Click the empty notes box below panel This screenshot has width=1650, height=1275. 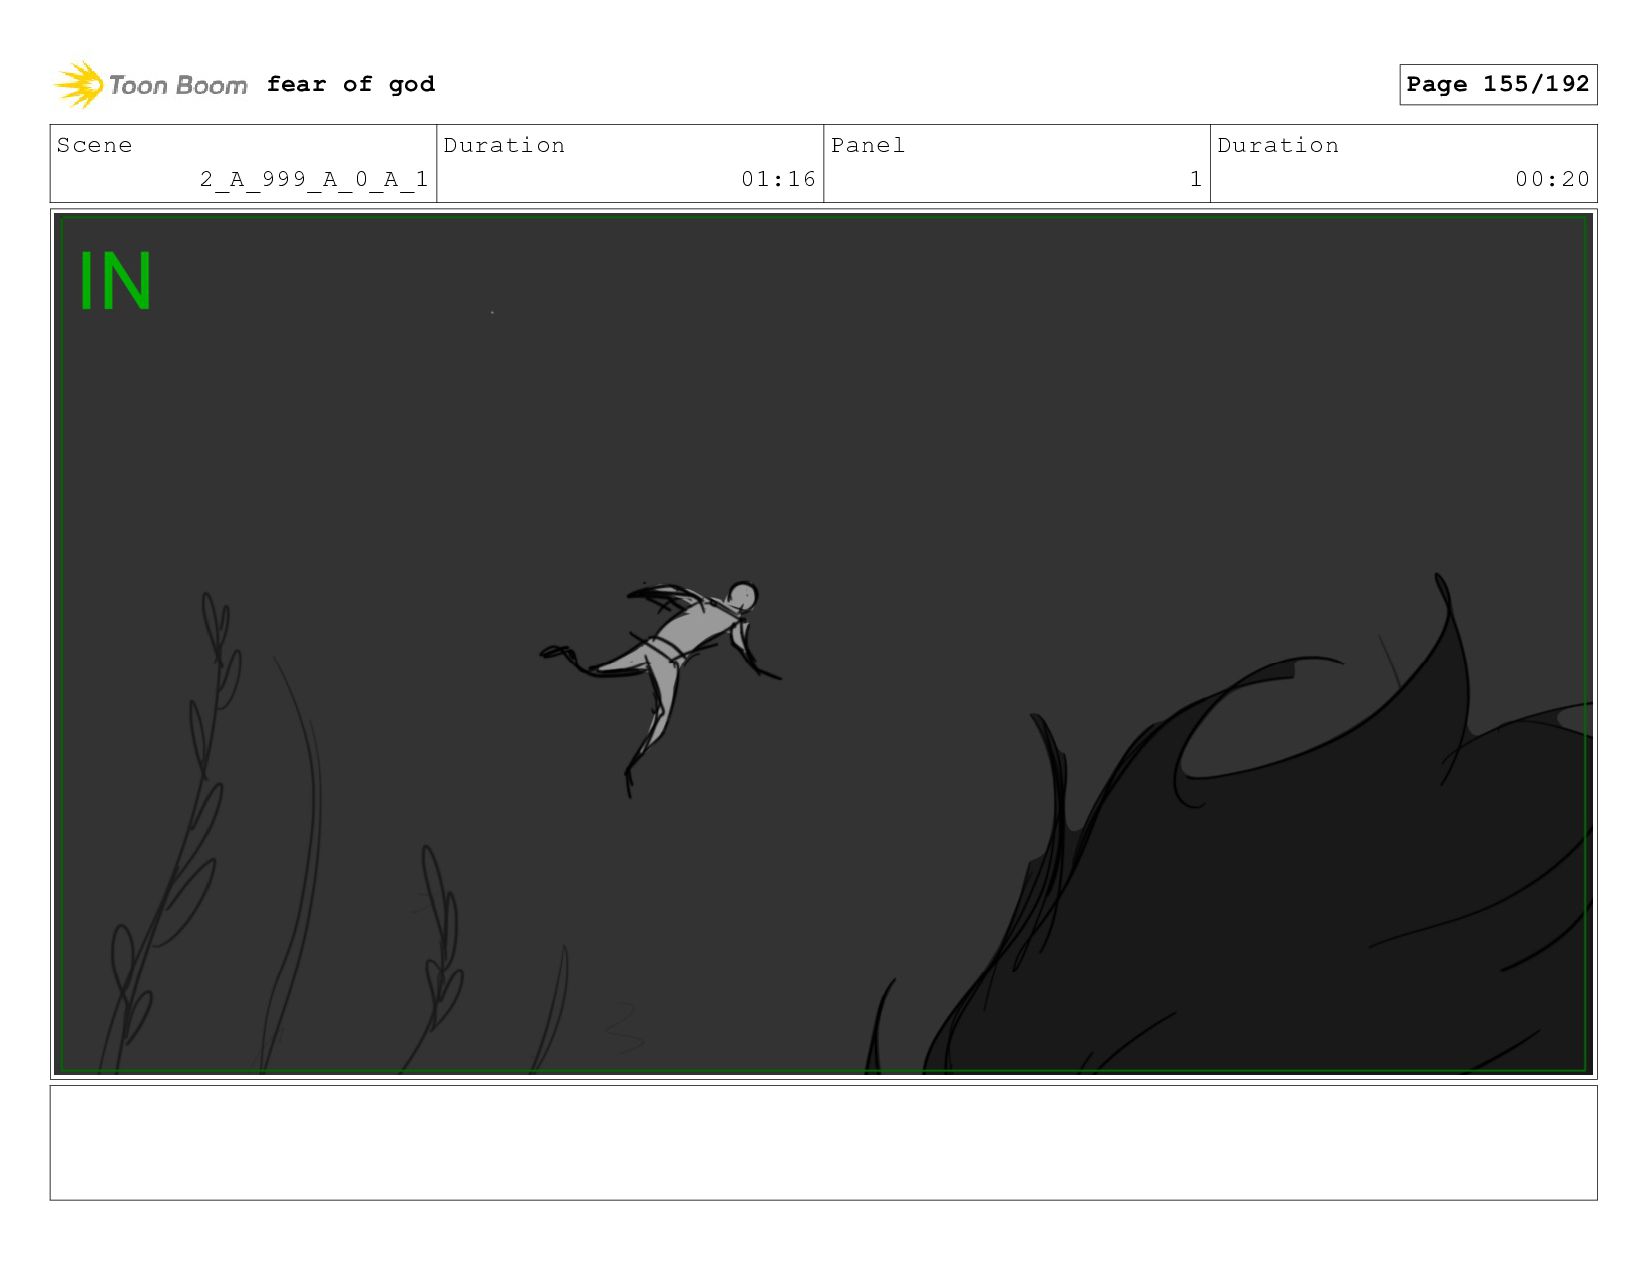point(823,1143)
